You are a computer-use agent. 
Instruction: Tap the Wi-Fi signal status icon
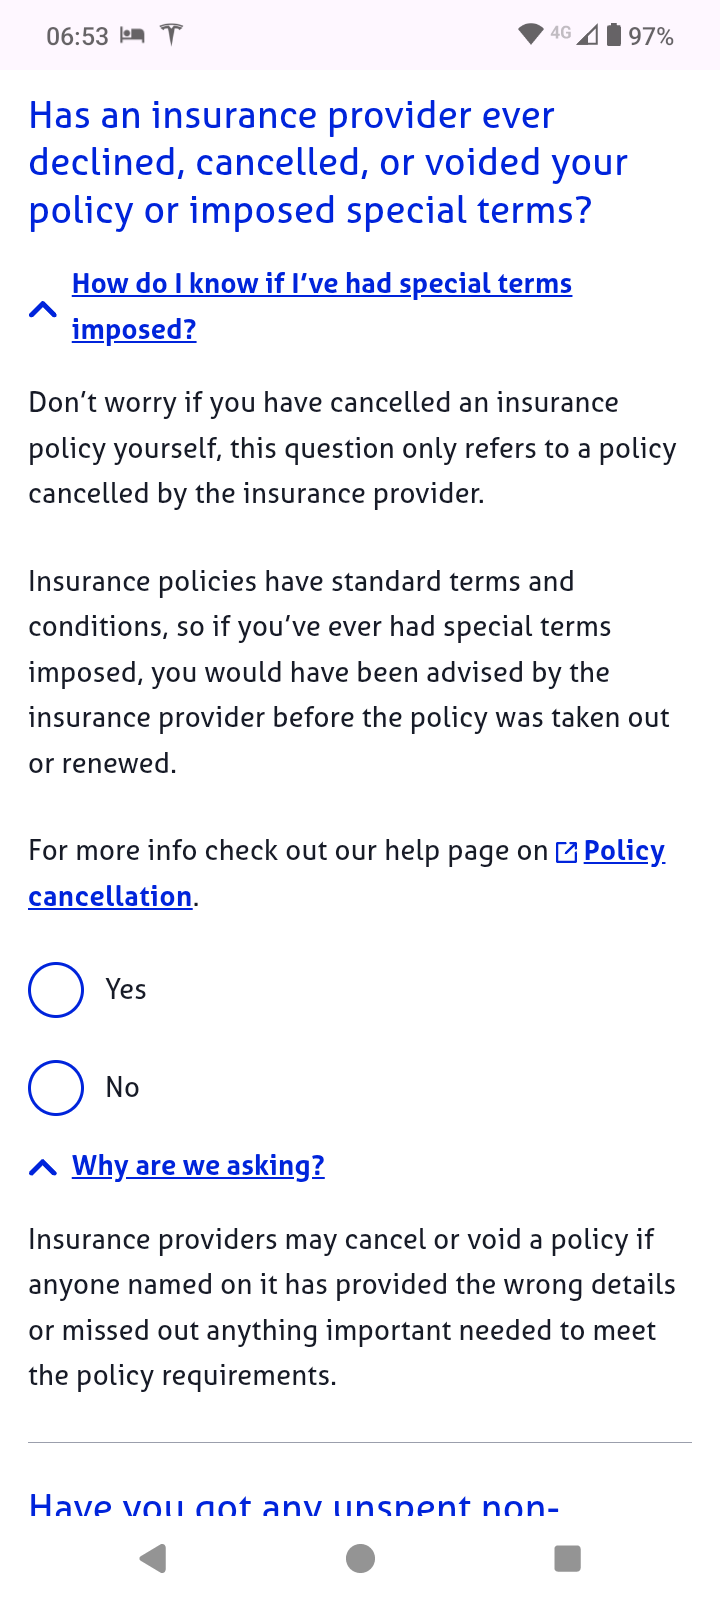tap(531, 35)
